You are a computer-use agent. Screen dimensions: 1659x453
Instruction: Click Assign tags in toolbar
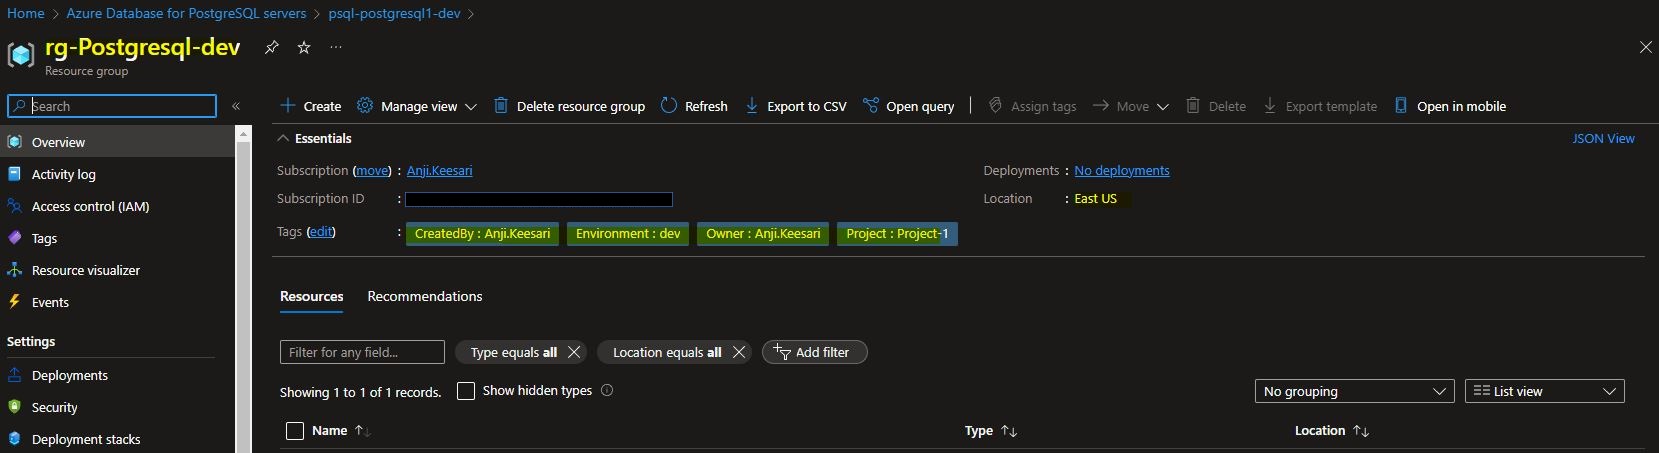[x=1032, y=106]
